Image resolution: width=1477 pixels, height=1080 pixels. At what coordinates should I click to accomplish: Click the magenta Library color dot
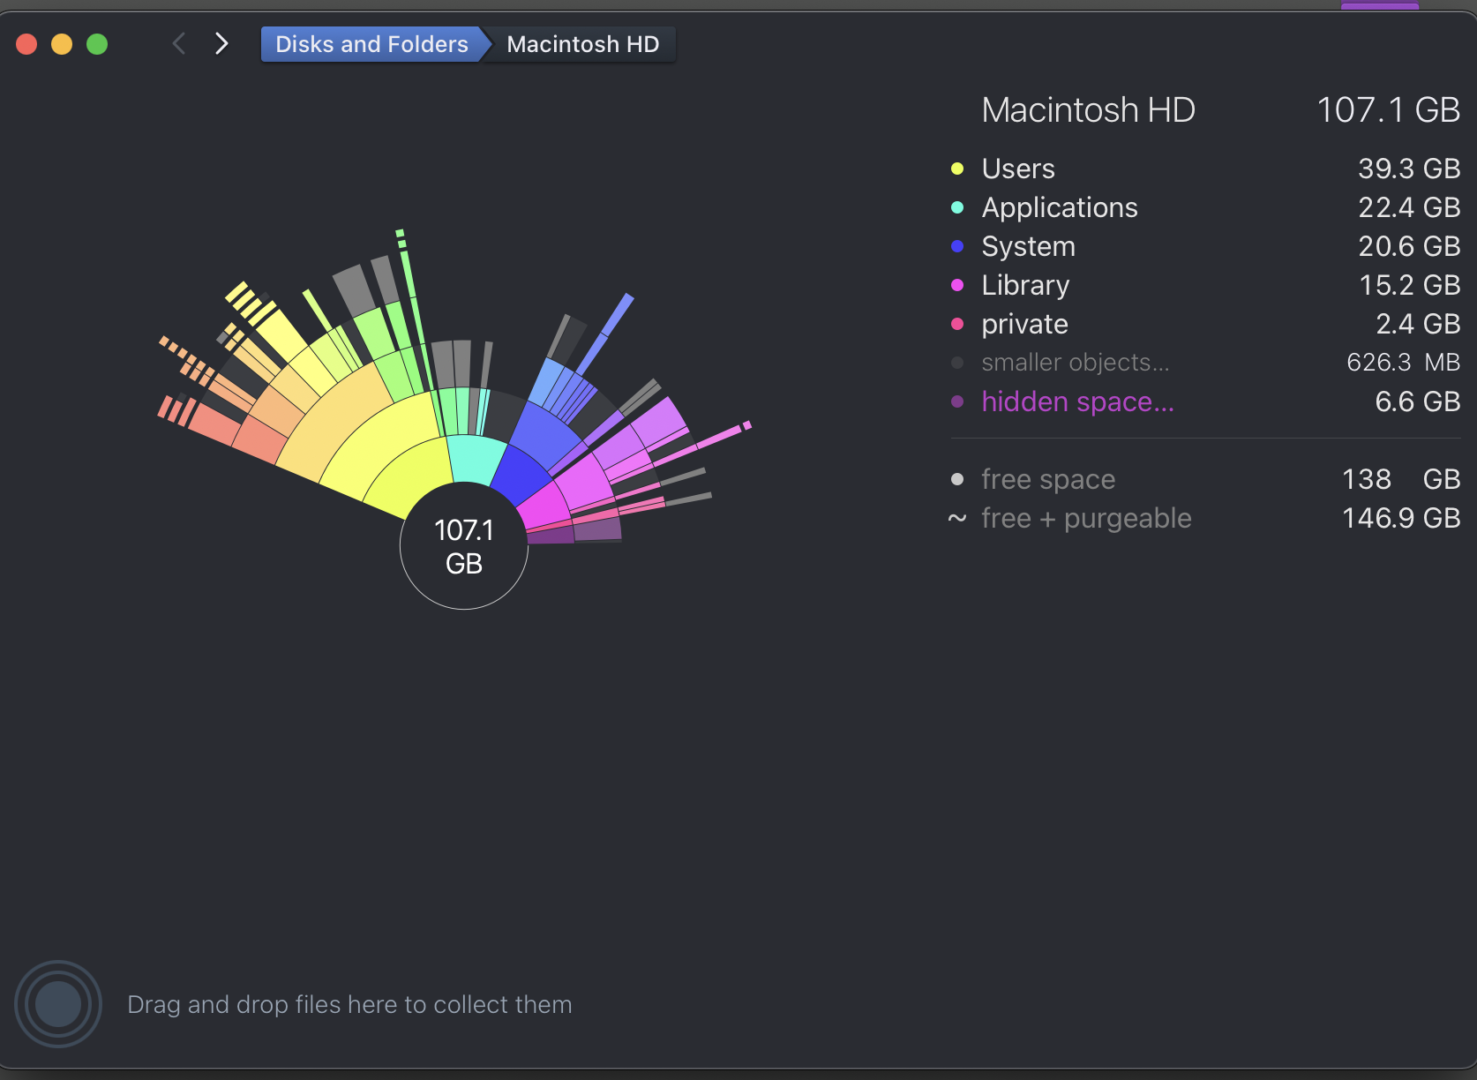pyautogui.click(x=957, y=286)
